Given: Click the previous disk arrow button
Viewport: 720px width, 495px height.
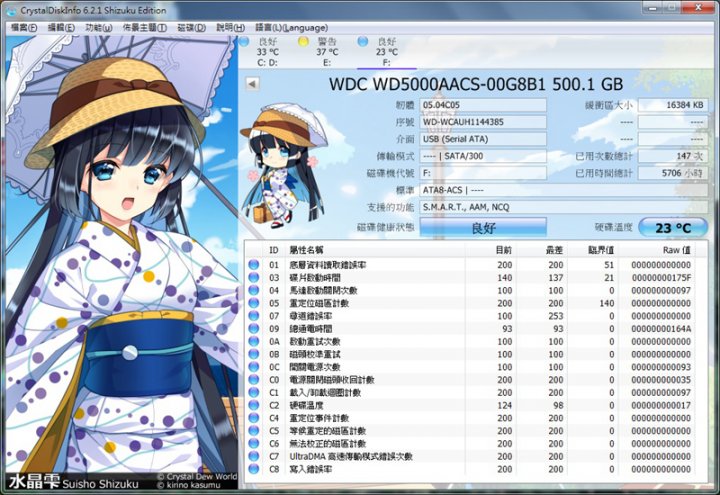Looking at the screenshot, I should (252, 84).
